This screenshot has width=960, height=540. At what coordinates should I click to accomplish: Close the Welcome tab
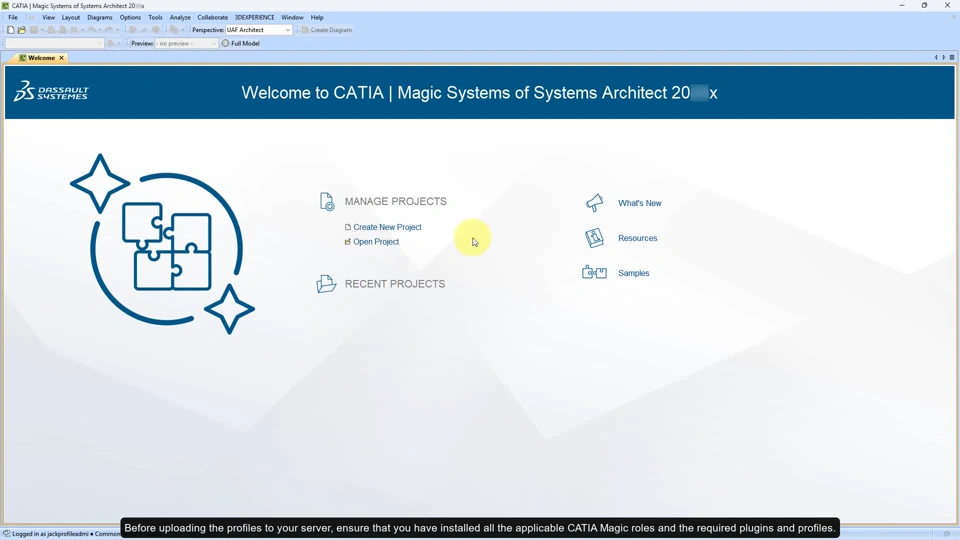61,58
